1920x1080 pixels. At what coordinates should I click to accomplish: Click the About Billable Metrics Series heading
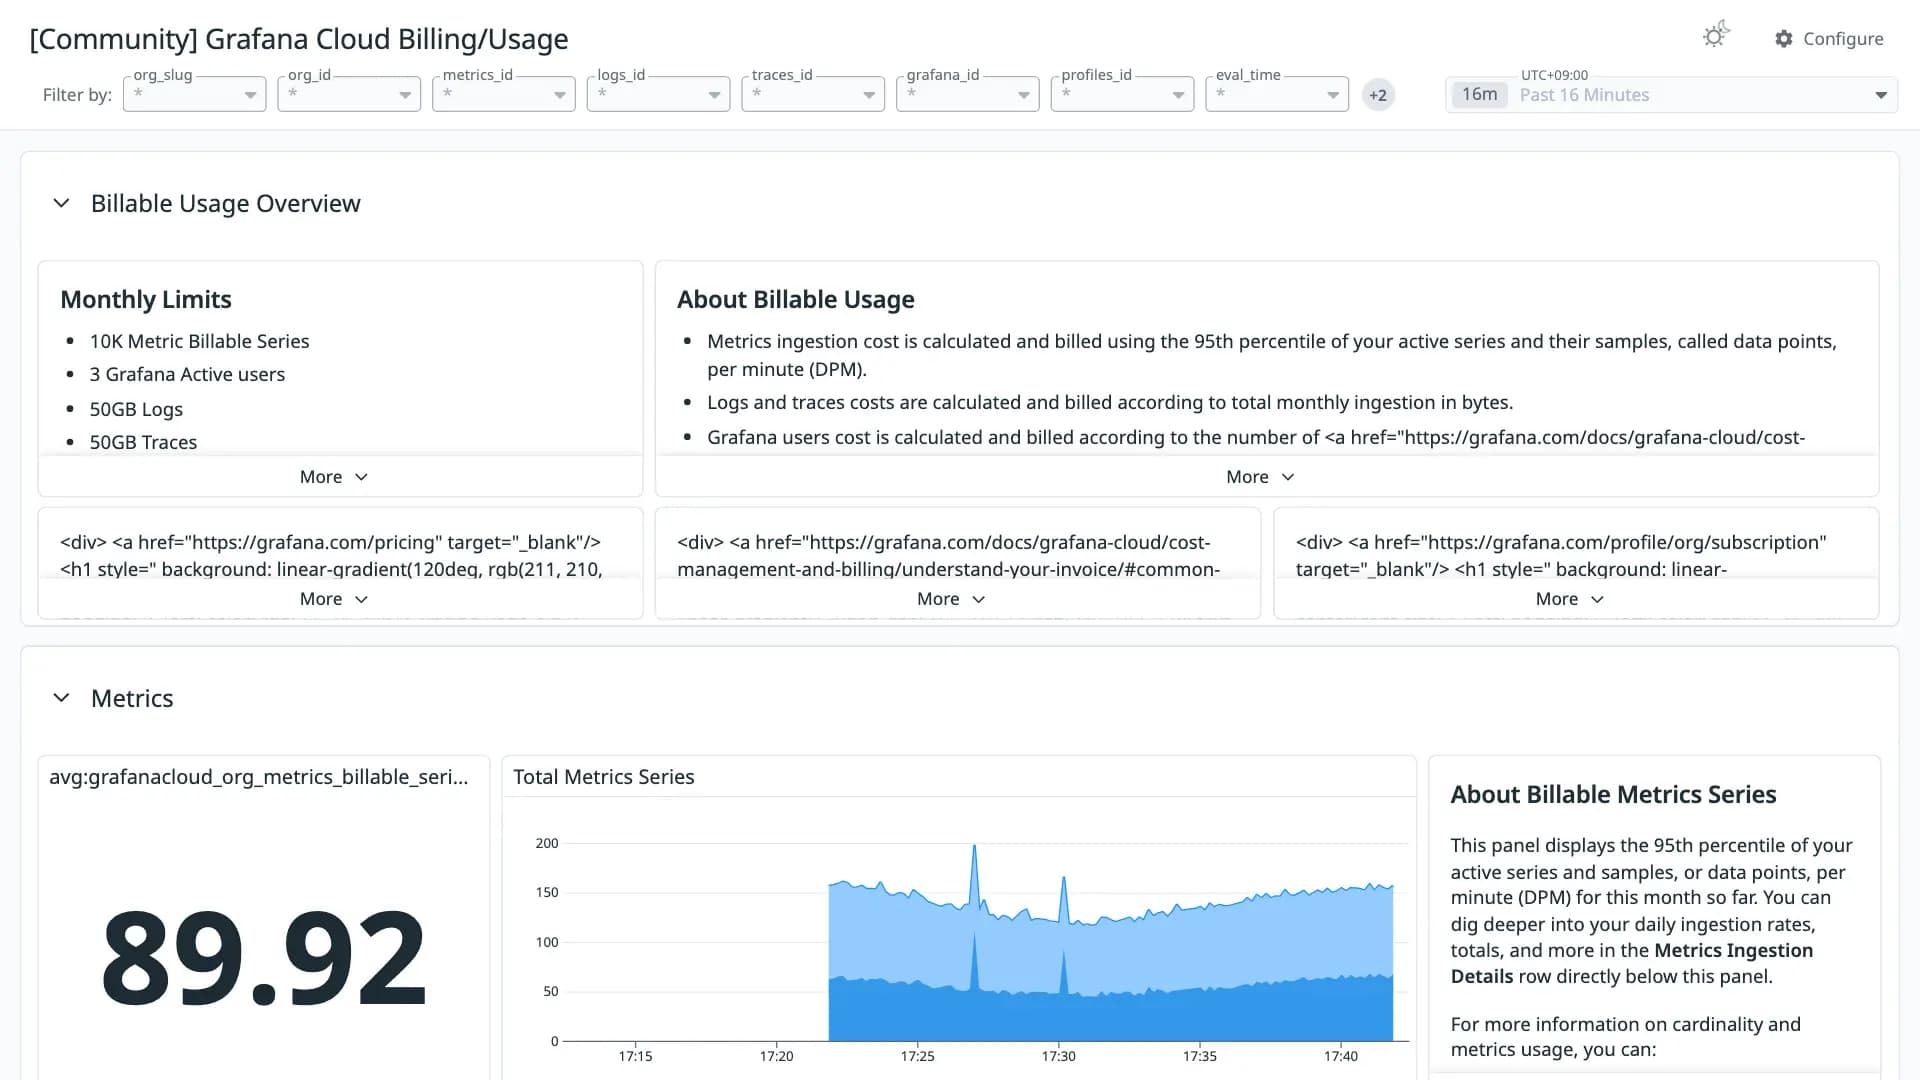tap(1613, 795)
